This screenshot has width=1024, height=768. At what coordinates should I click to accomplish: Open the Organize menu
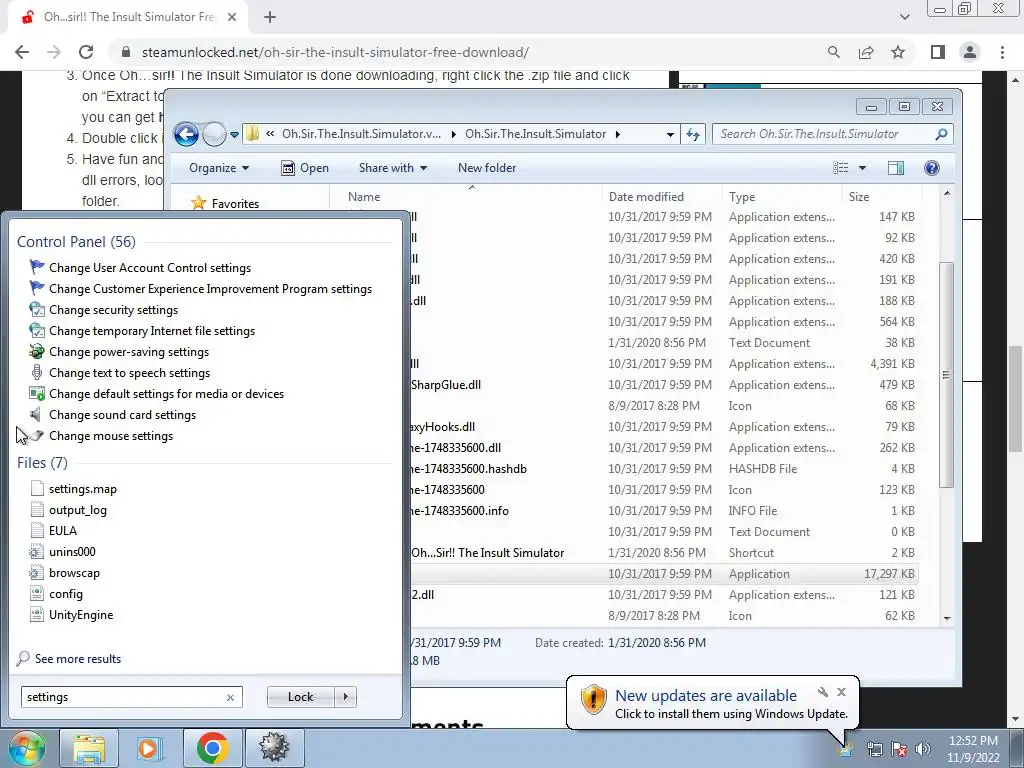point(219,168)
